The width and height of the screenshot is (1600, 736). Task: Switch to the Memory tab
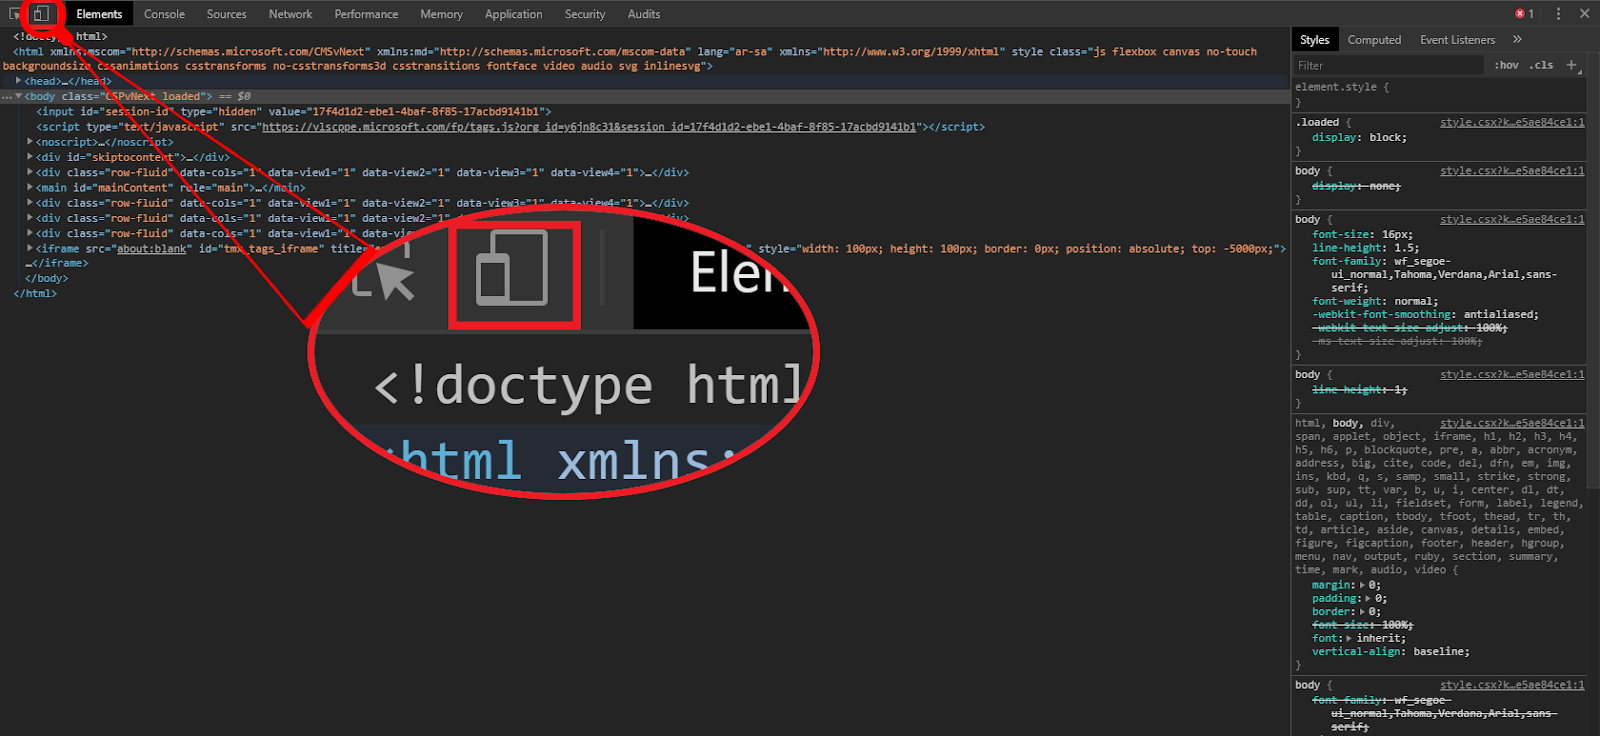click(441, 14)
